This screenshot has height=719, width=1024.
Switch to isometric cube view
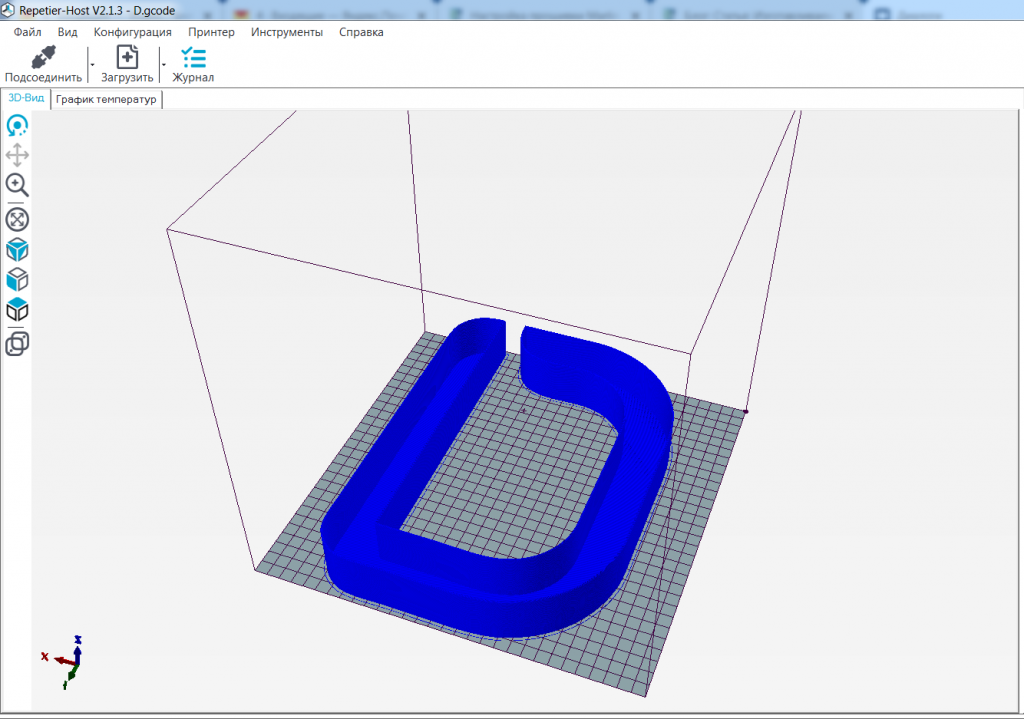17,249
